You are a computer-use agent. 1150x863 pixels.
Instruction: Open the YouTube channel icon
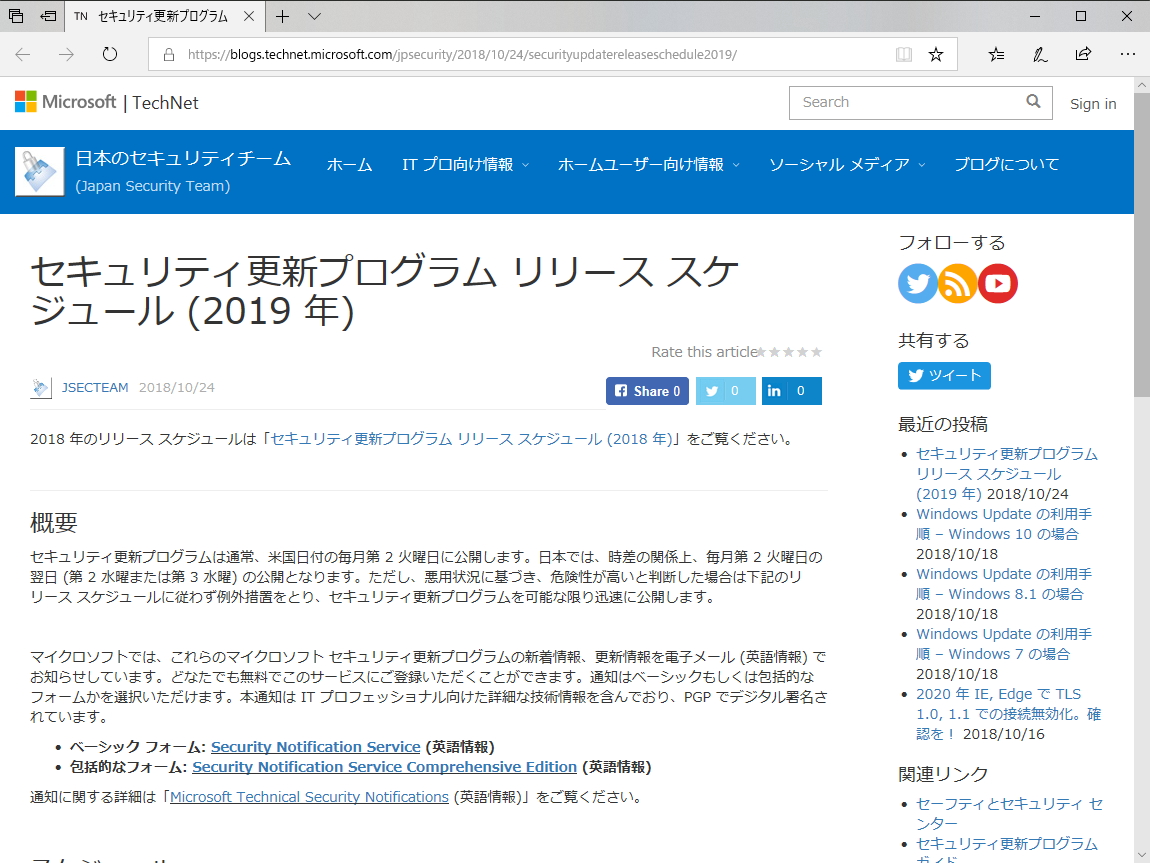[997, 283]
